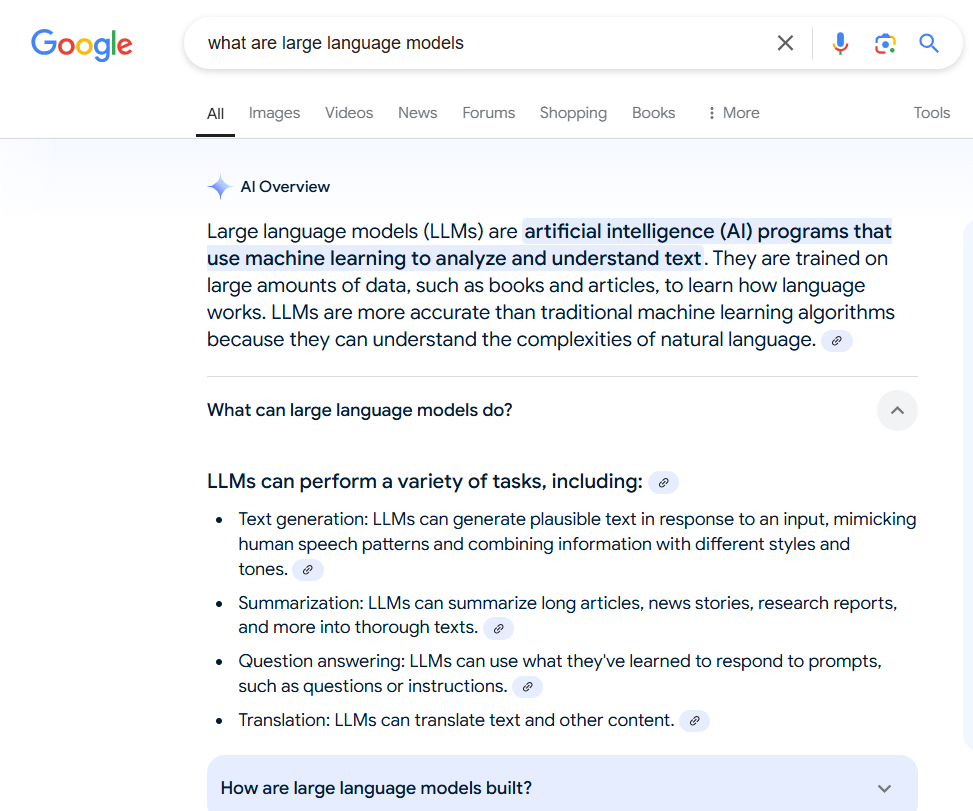Open Google Lens image search icon
This screenshot has height=811, width=973.
(885, 43)
